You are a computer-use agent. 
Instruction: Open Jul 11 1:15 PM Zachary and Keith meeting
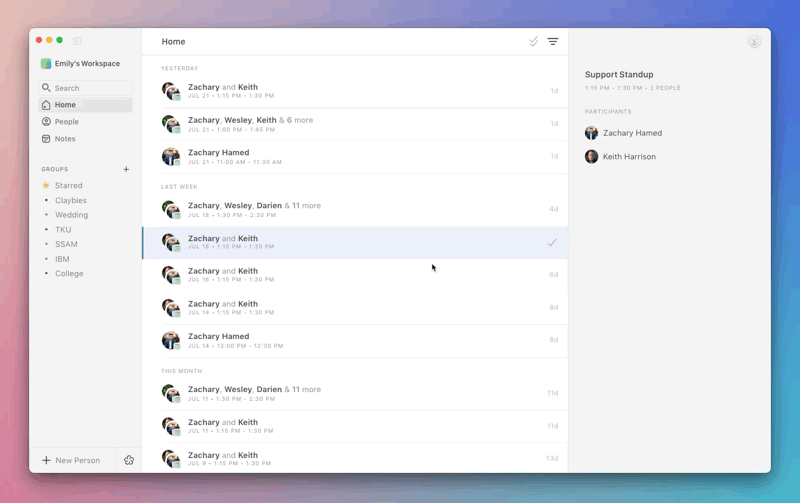pos(355,426)
